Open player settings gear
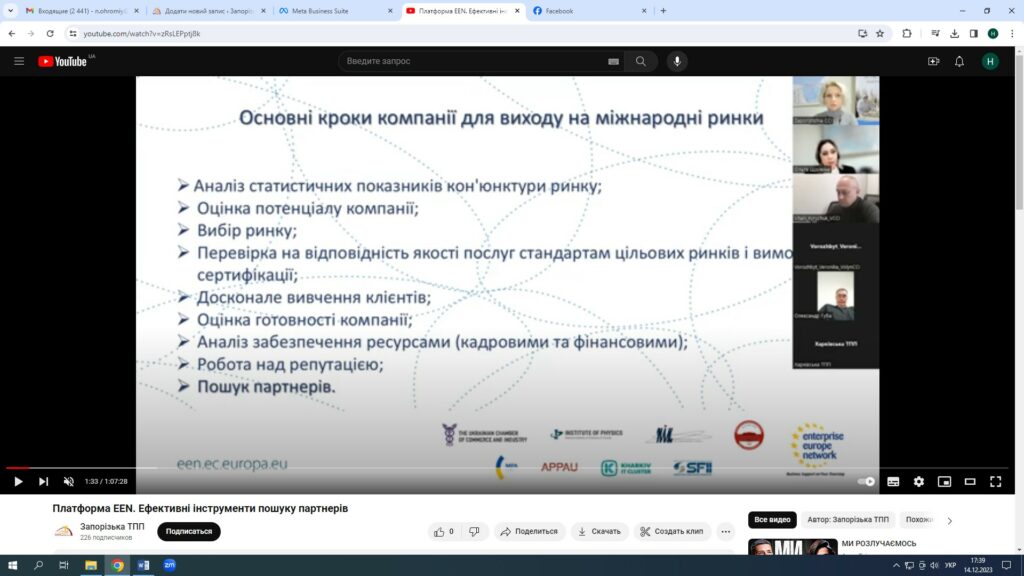Viewport: 1024px width, 576px height. [x=919, y=482]
